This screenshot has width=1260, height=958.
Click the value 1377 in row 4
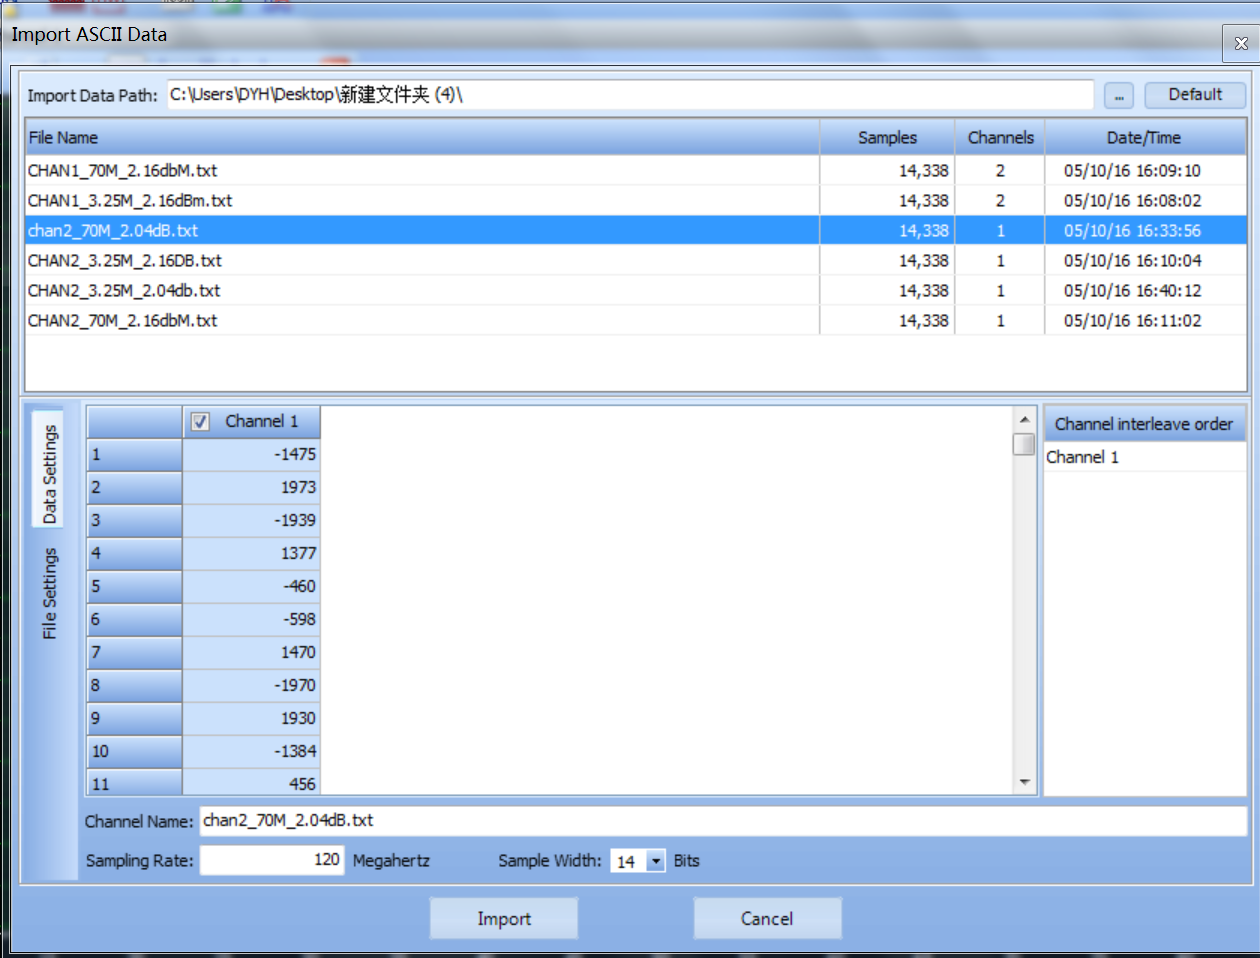252,554
